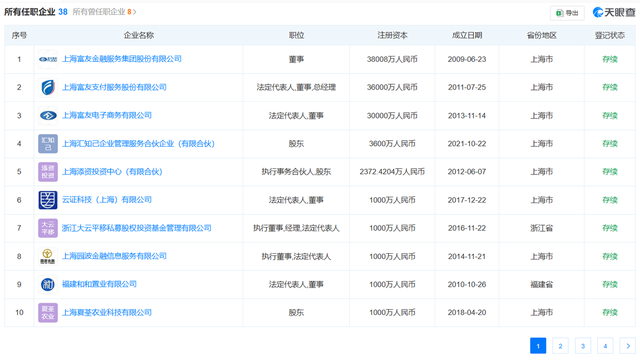This screenshot has width=640, height=363.
Task: Click the logo of 上海园波金融信息服务有限公司
Action: click(48, 256)
